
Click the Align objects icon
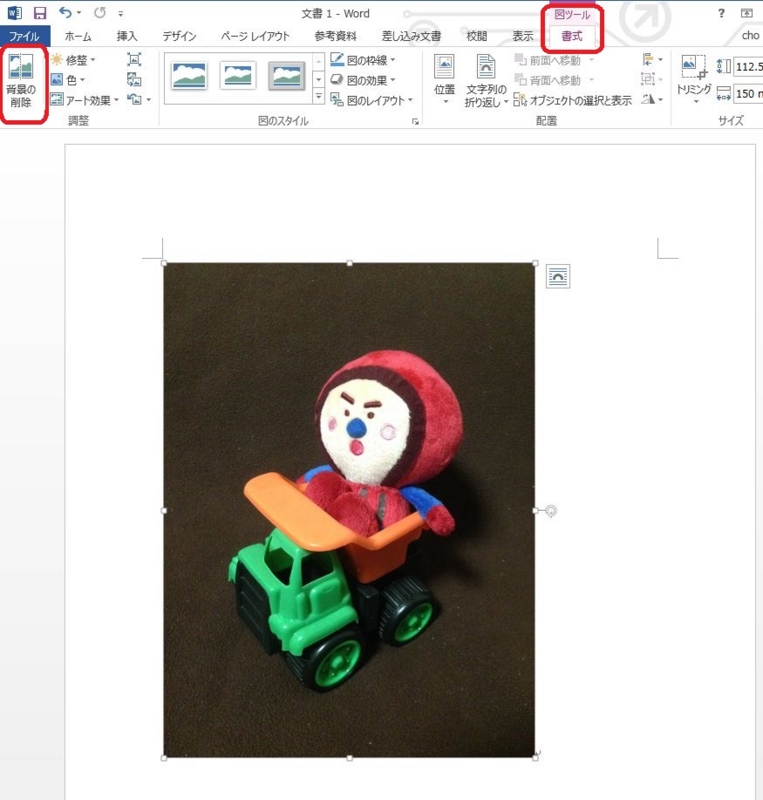pyautogui.click(x=652, y=60)
